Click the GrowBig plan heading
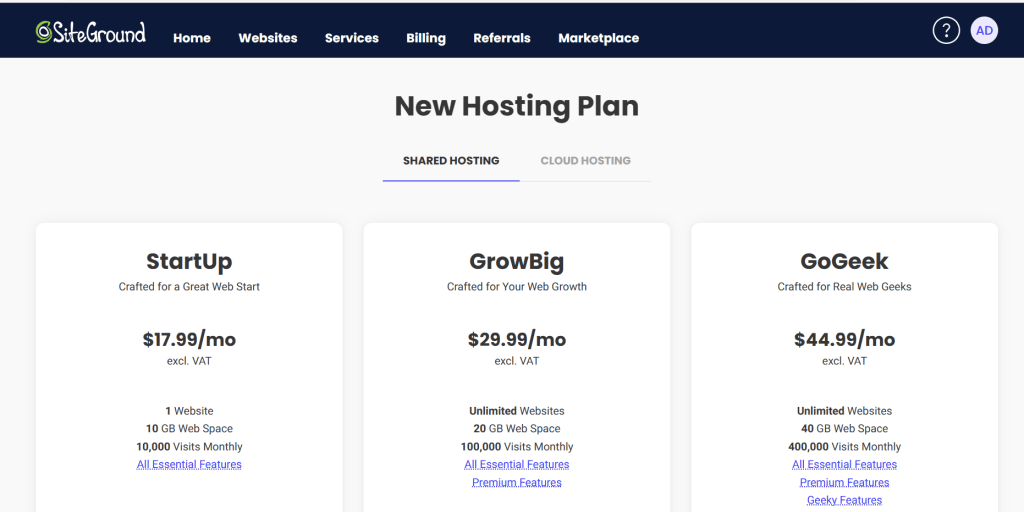 click(517, 261)
